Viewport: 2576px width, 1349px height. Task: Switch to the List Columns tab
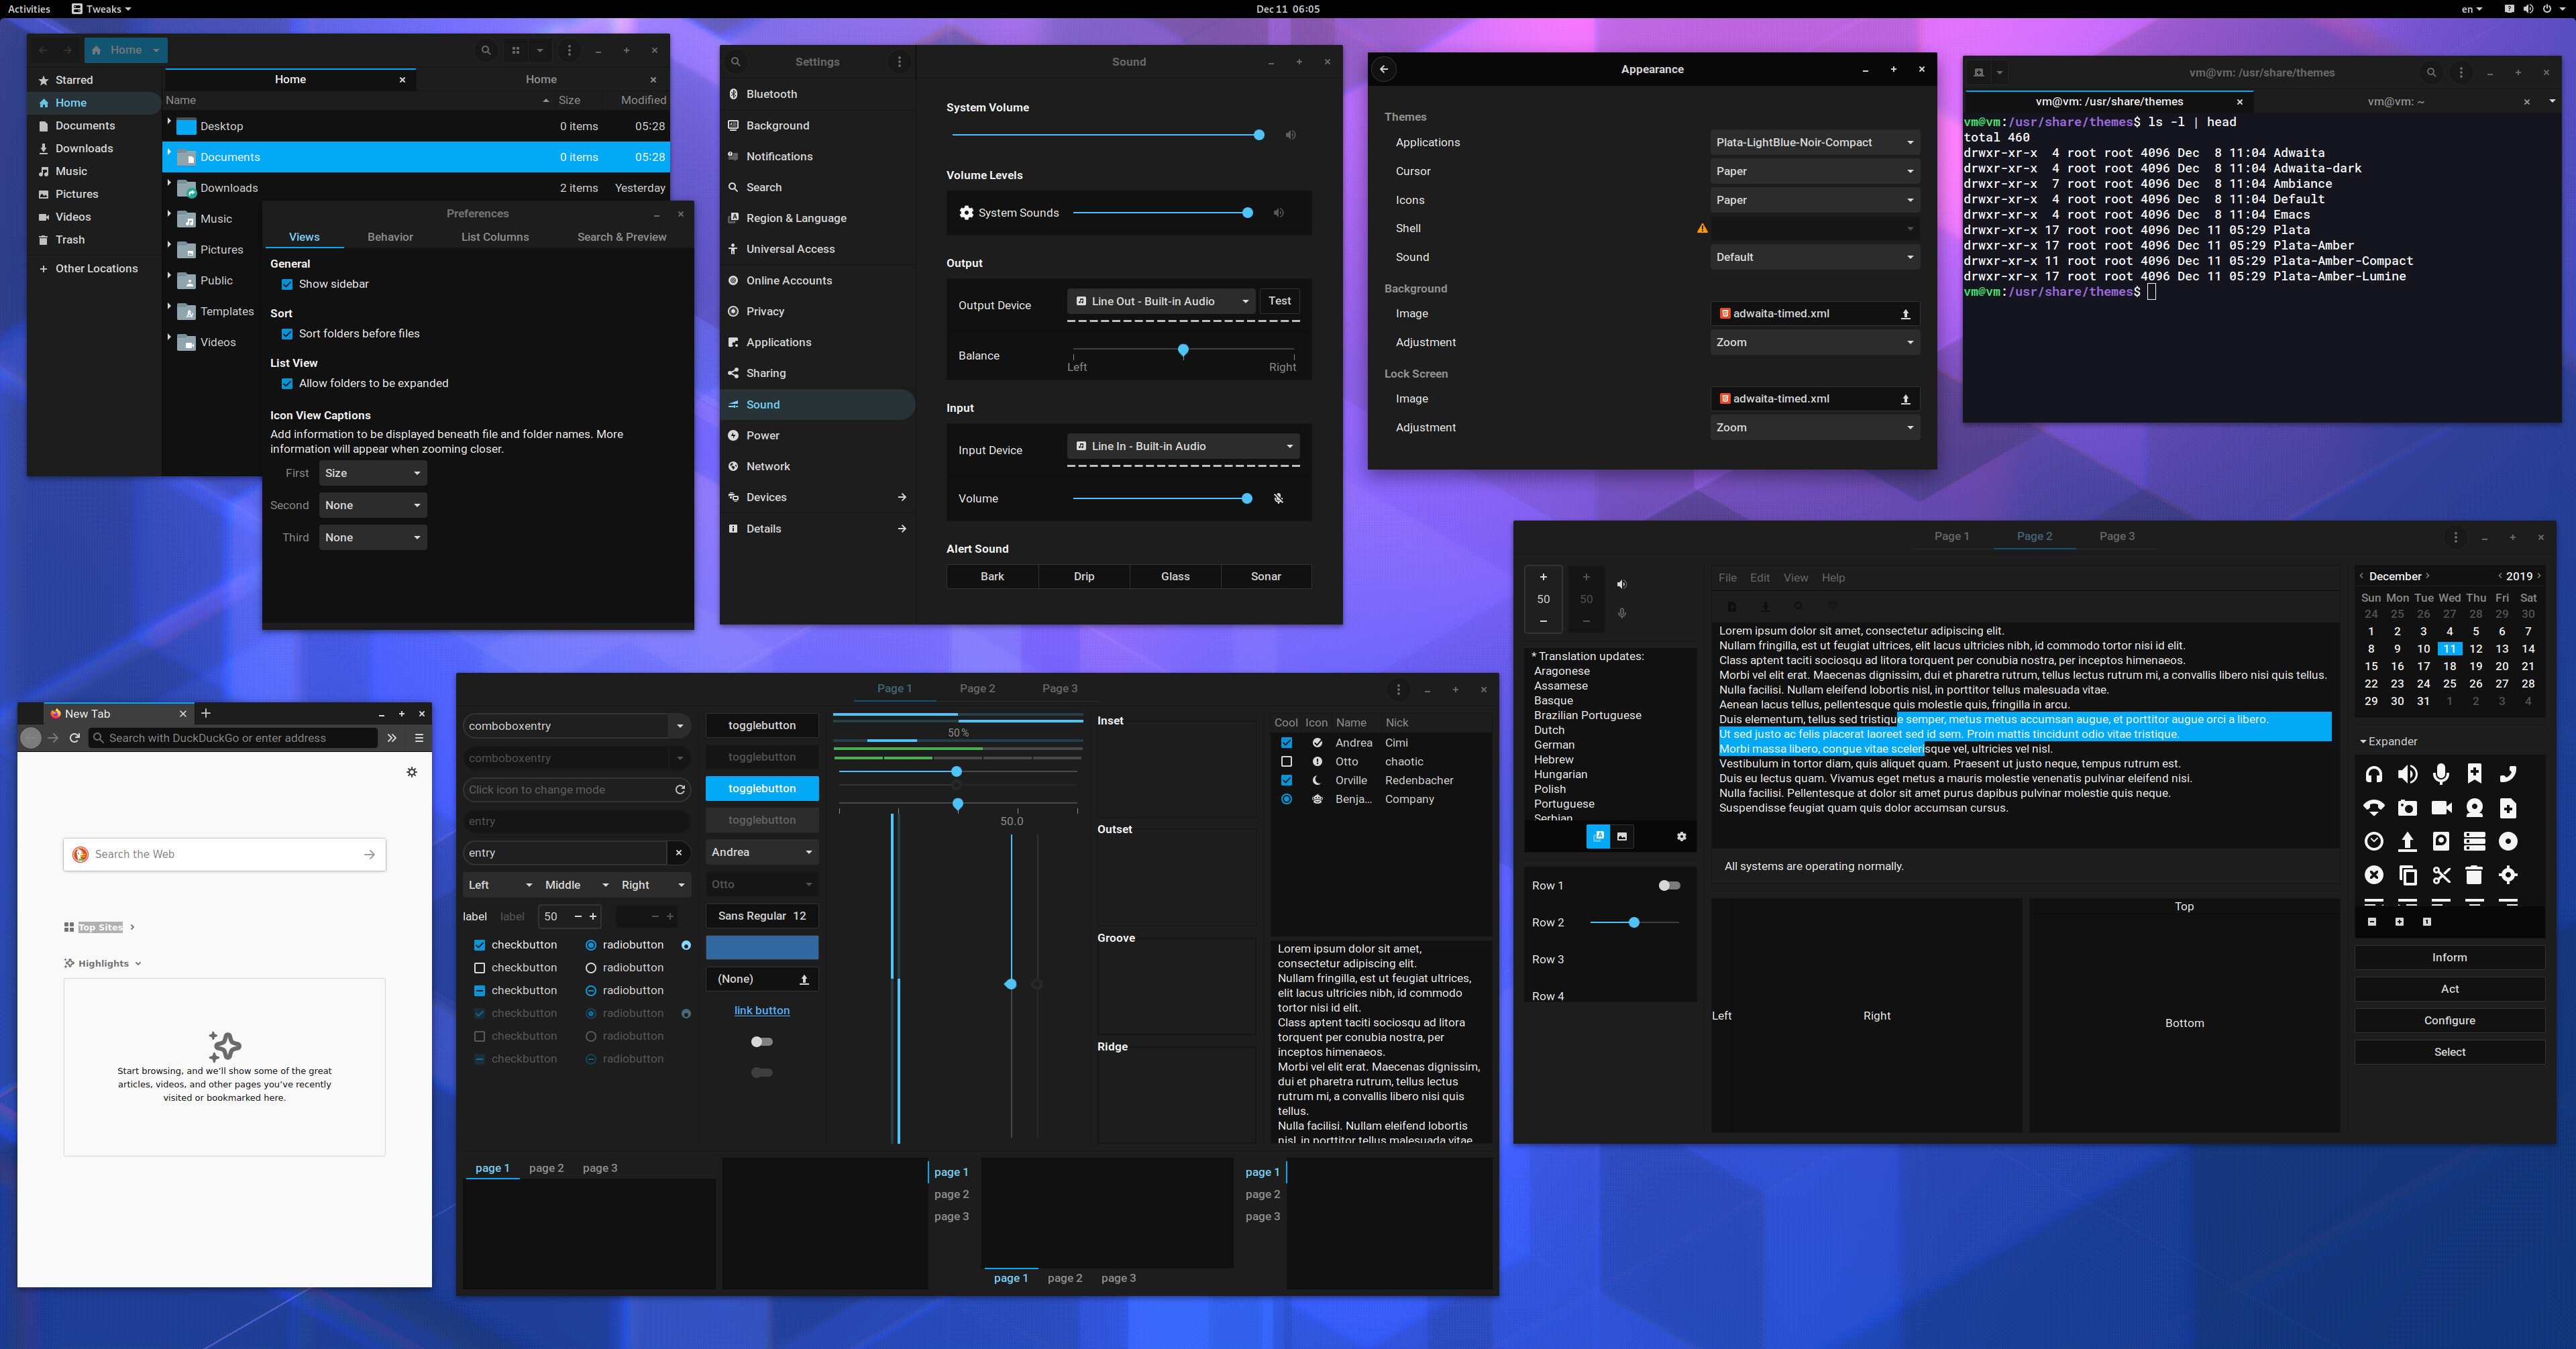495,237
